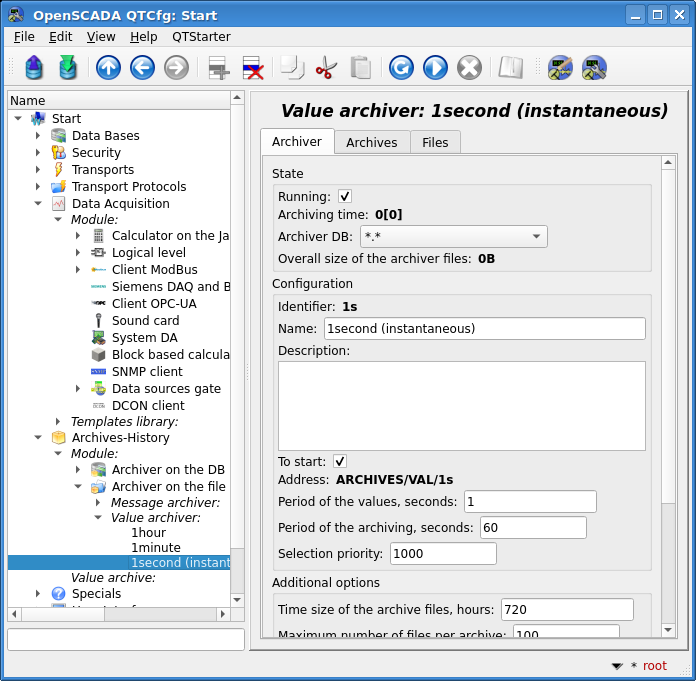Image resolution: width=696 pixels, height=681 pixels.
Task: Click the root user label in status bar
Action: (655, 665)
